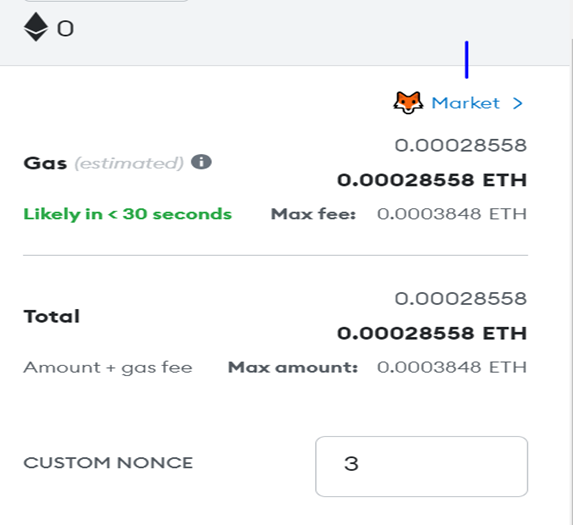This screenshot has height=525, width=573.
Task: Click the Max fee label
Action: pos(313,214)
